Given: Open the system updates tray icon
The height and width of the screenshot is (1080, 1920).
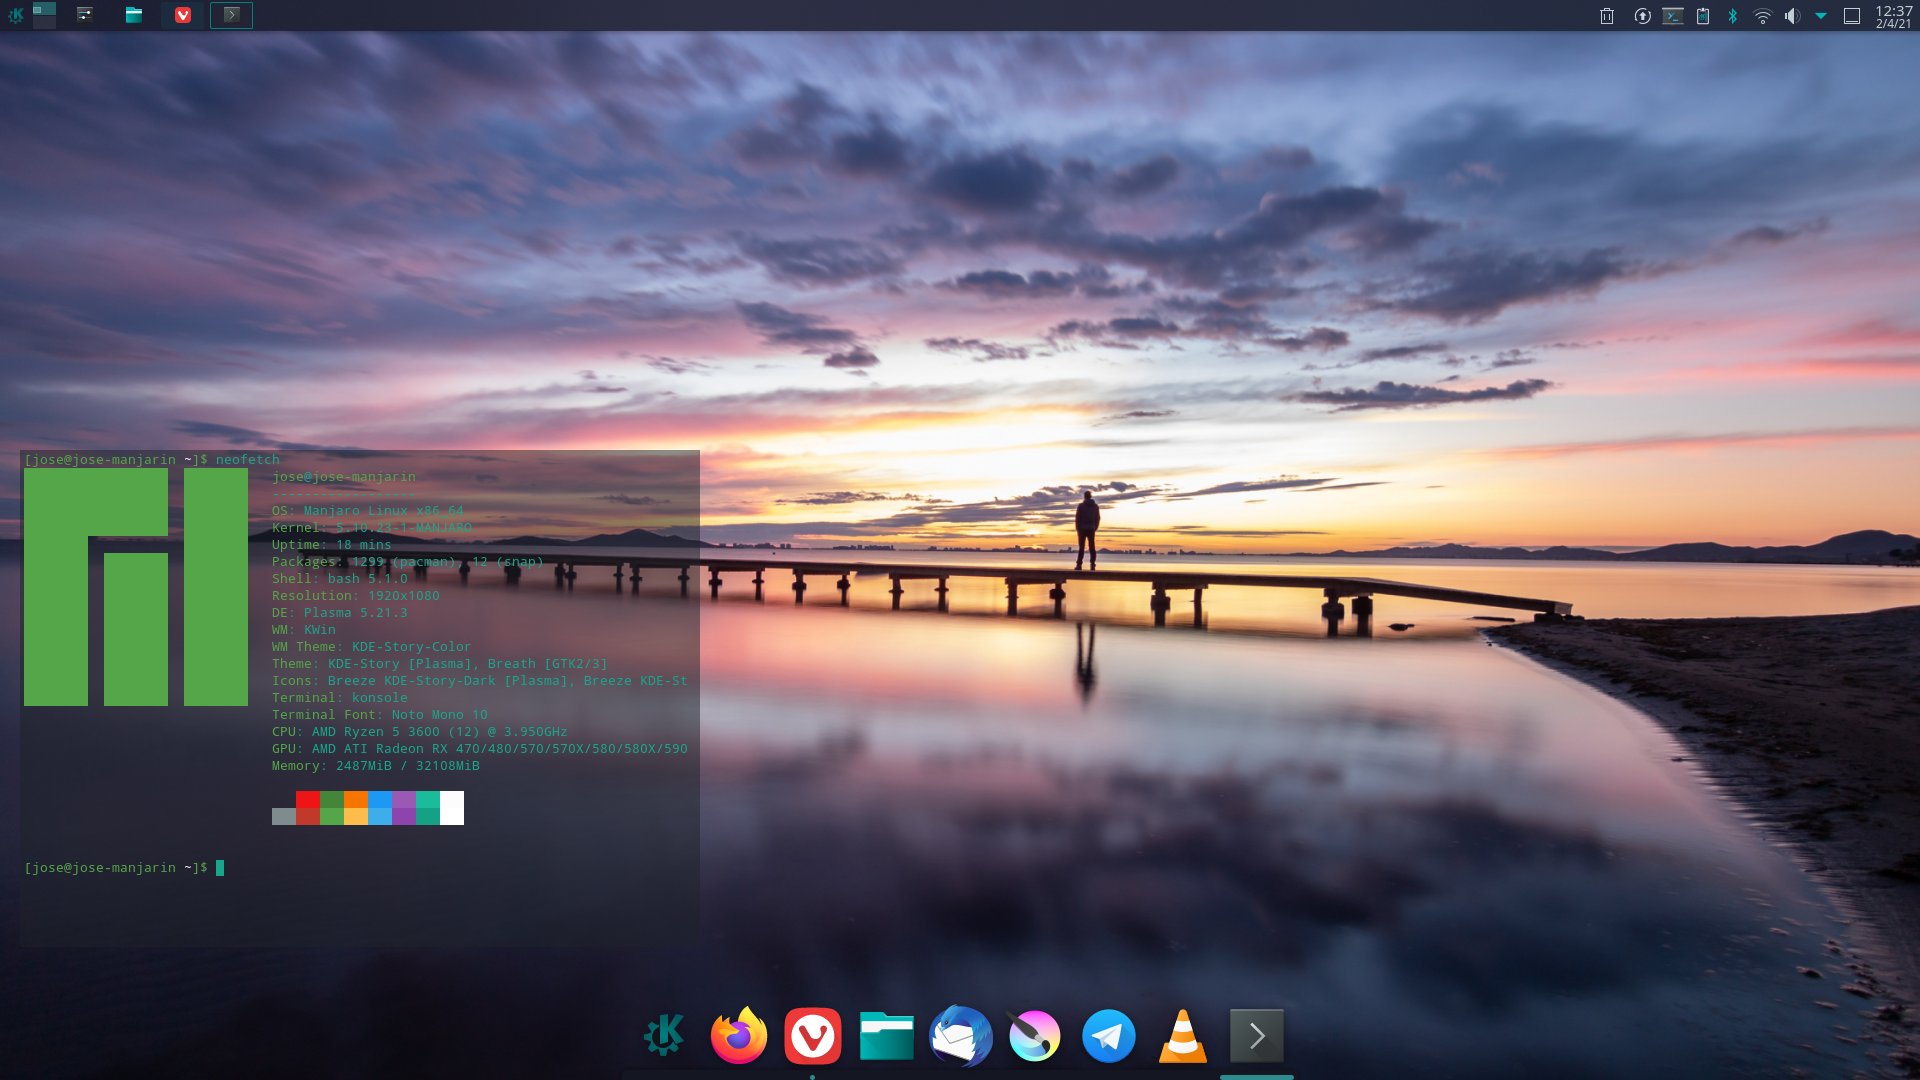Looking at the screenshot, I should coord(1642,16).
